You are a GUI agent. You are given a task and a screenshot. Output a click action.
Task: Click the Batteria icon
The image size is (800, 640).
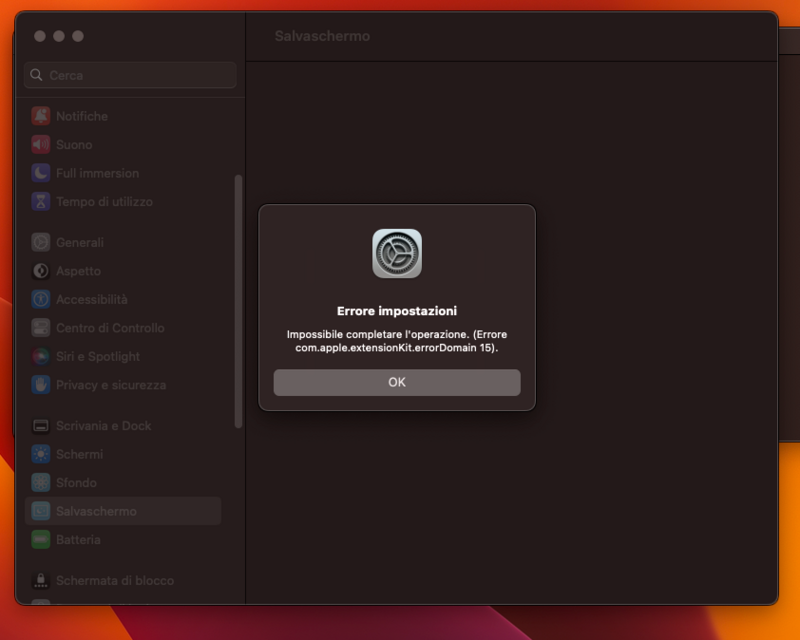[41, 539]
